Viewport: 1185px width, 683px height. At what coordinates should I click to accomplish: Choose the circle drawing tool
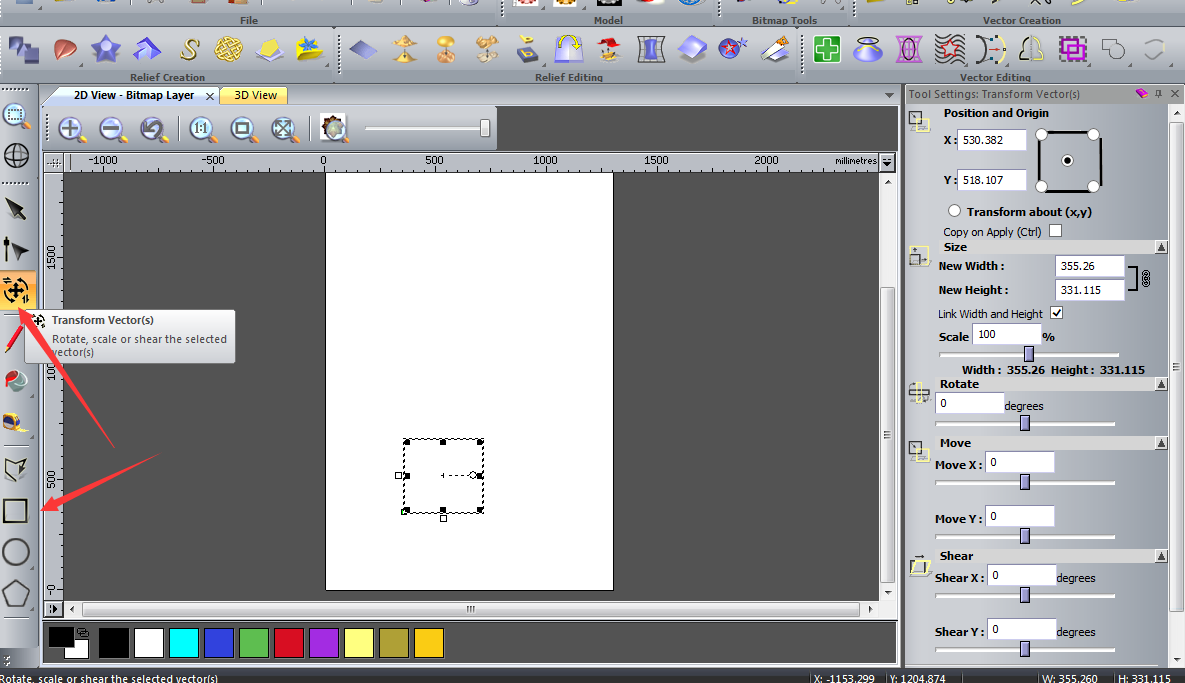tap(16, 552)
